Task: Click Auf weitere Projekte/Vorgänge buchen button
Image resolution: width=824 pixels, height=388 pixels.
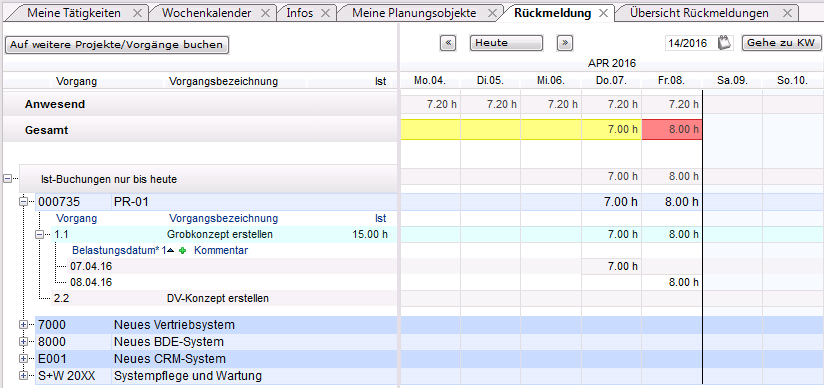Action: point(117,45)
